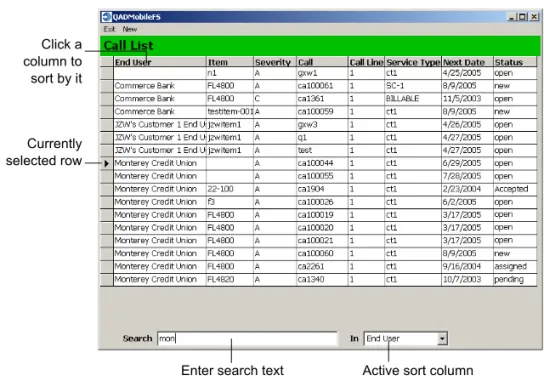Click severity cell C
The width and height of the screenshot is (544, 381).
[x=275, y=99]
